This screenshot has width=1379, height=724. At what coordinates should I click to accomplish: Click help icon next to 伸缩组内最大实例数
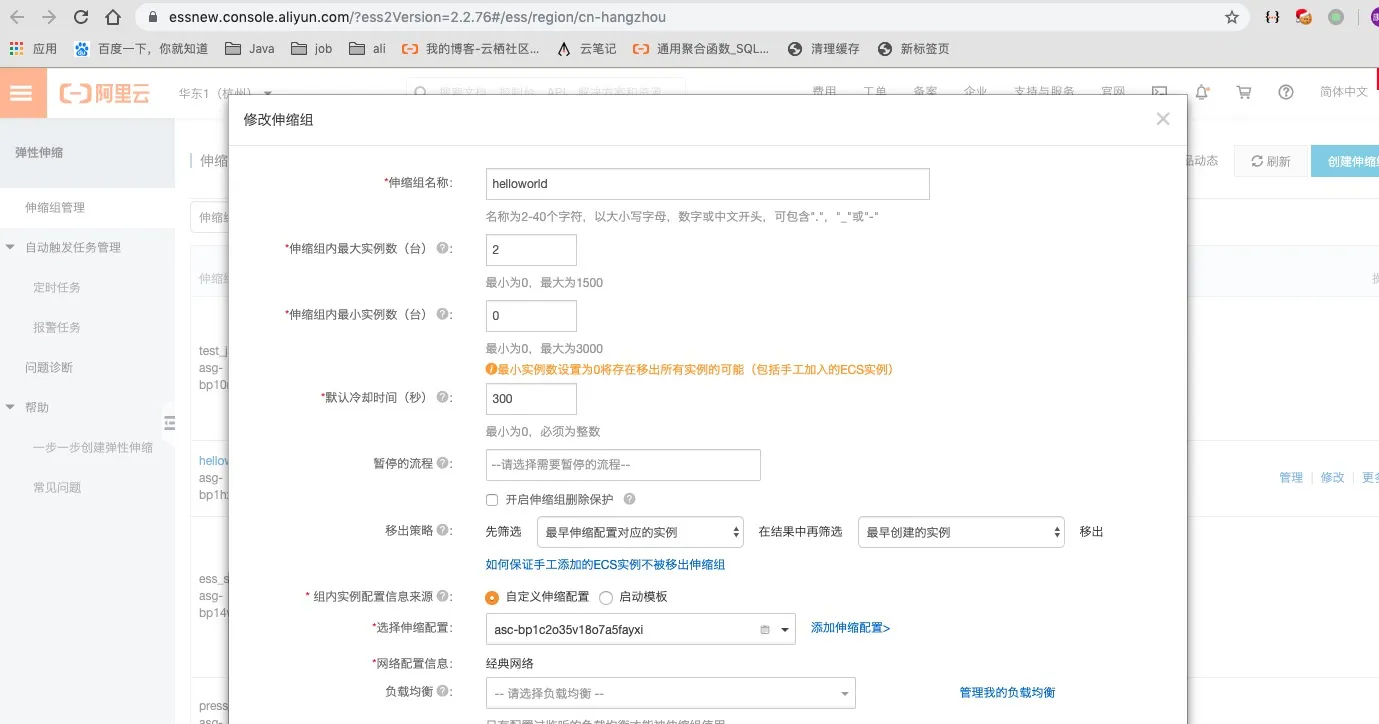(x=443, y=248)
